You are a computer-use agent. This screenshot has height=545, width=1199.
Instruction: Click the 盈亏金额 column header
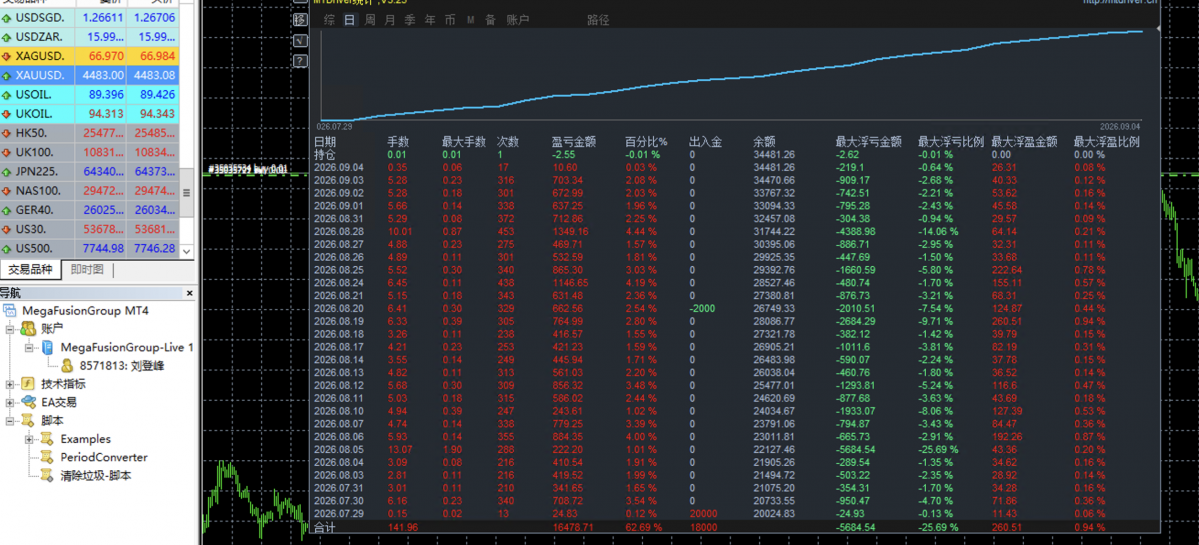pos(574,141)
